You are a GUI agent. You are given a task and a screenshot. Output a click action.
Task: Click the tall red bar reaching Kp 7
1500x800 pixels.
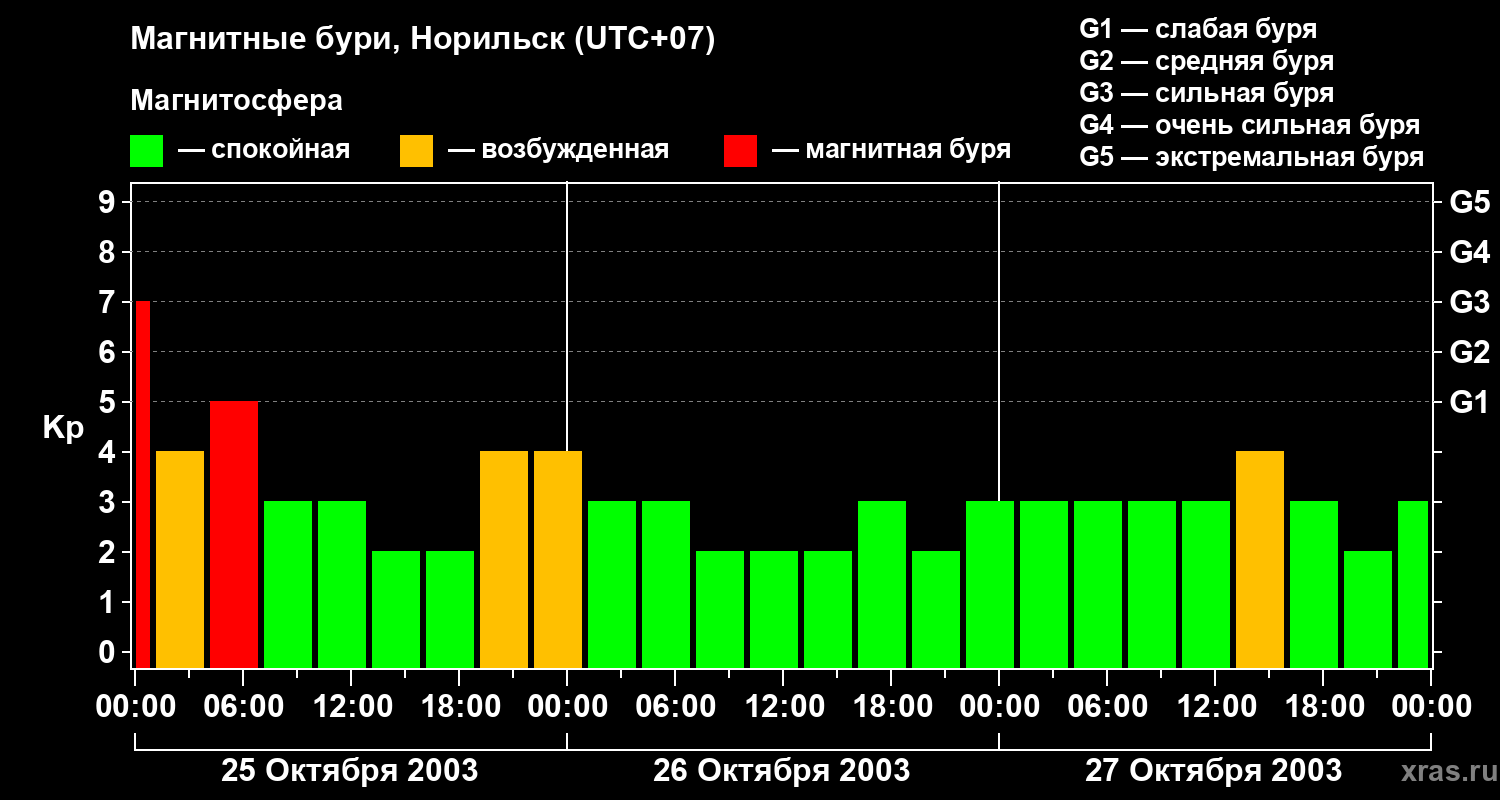[x=142, y=484]
